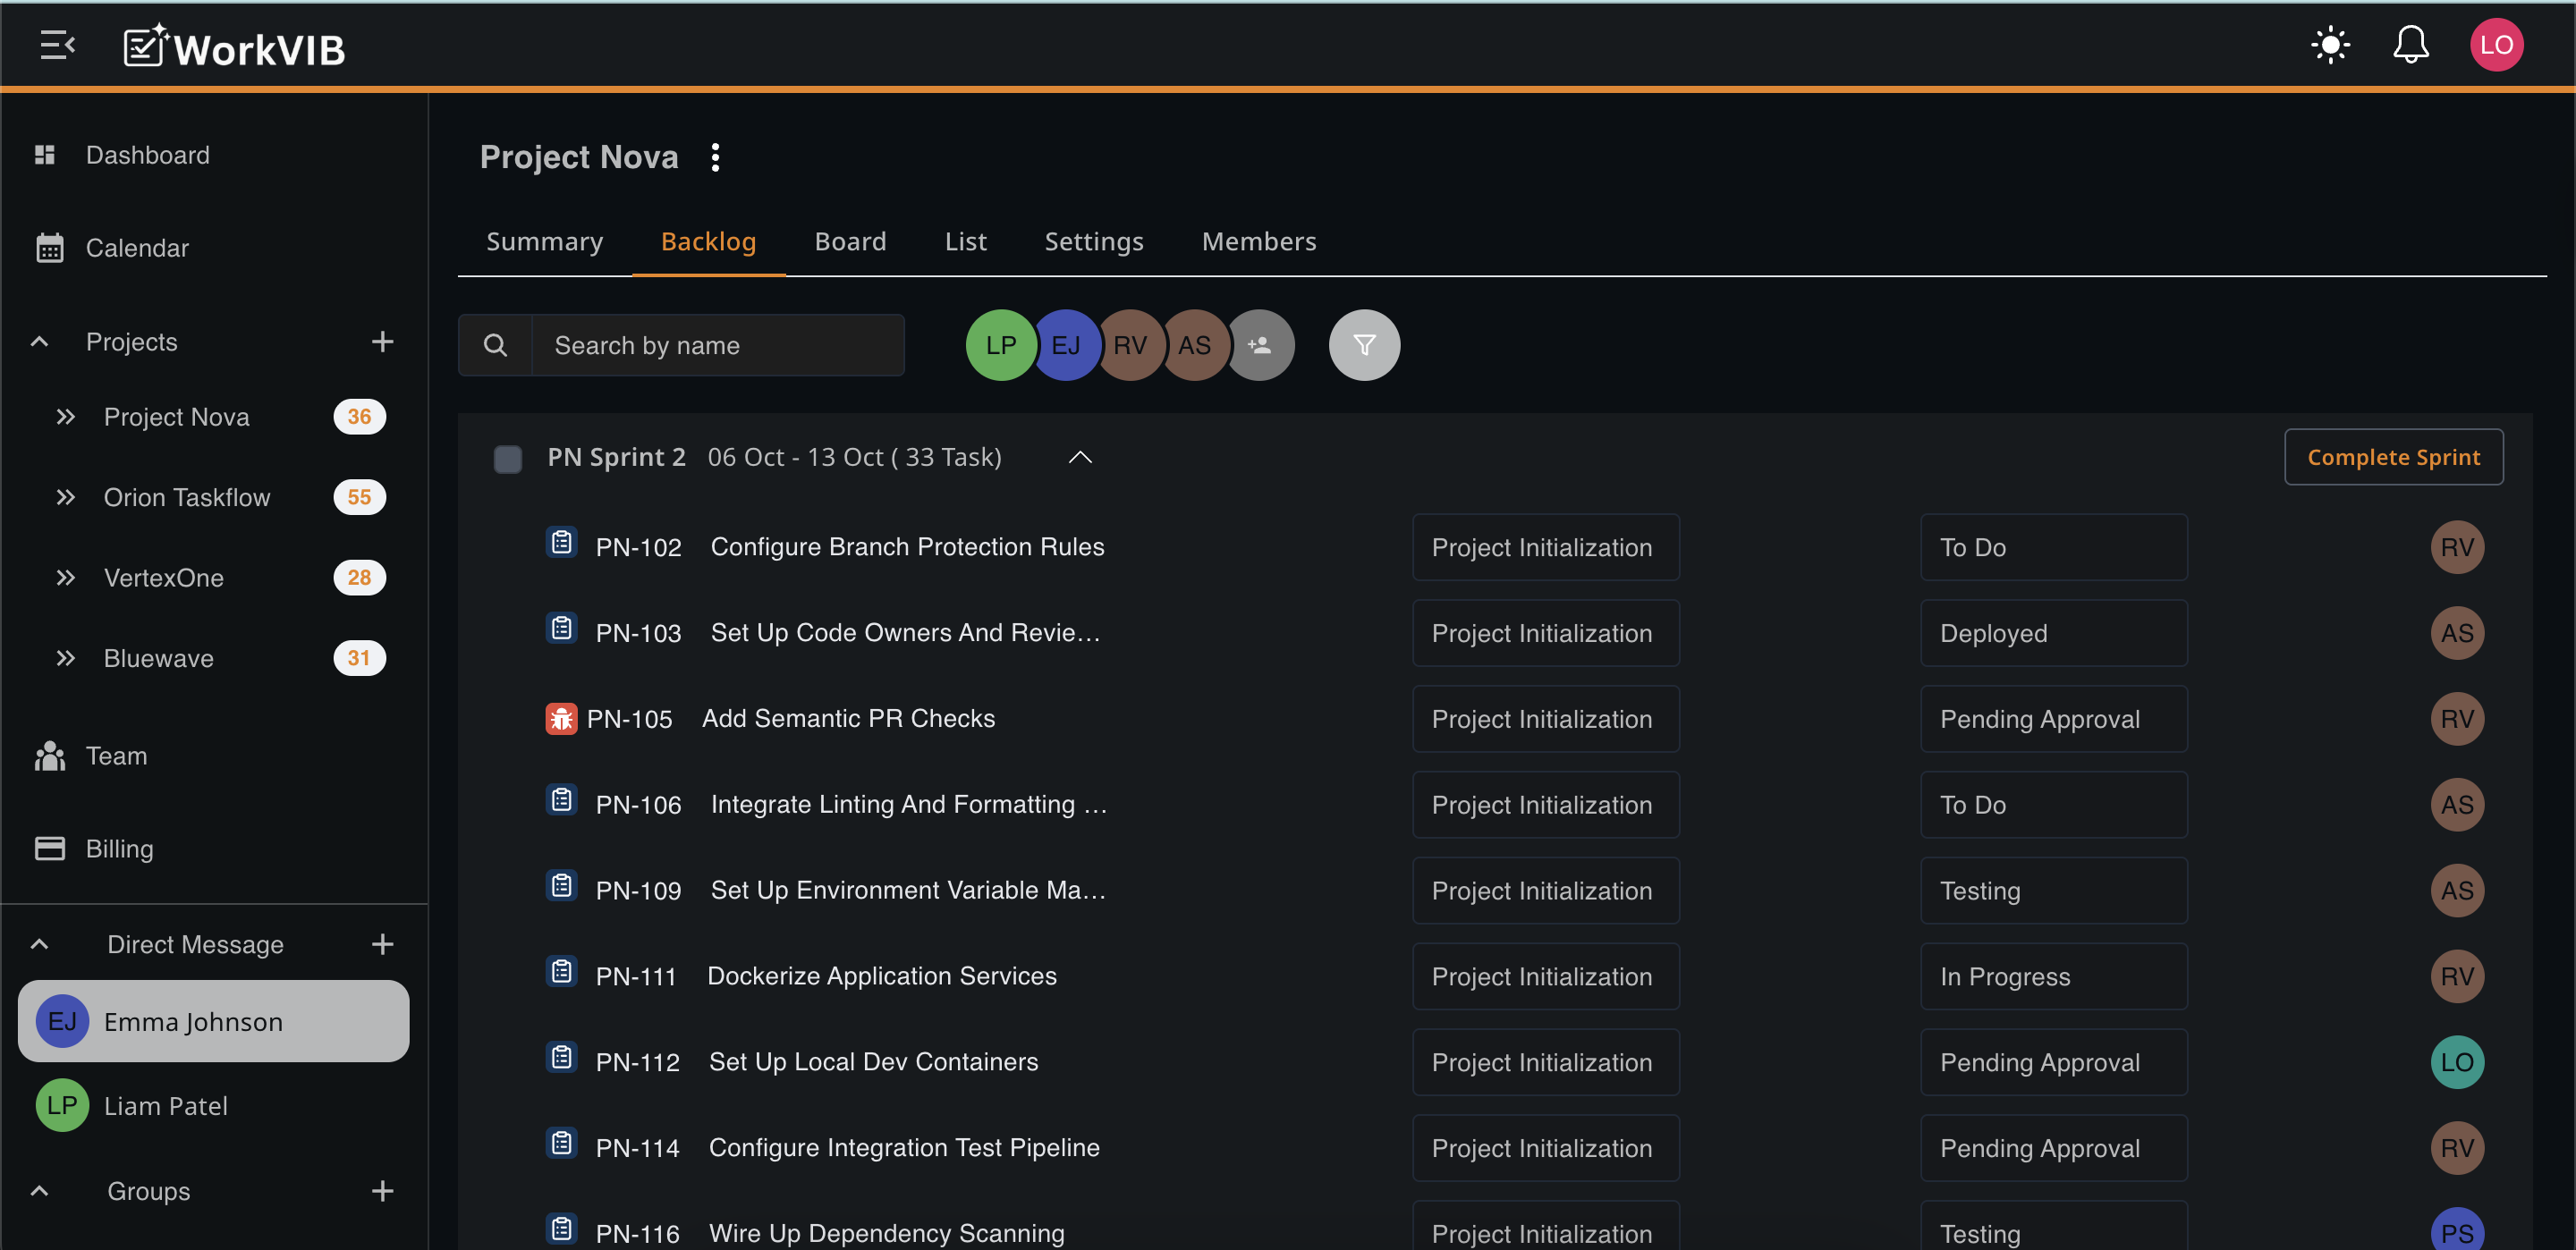Viewport: 2576px width, 1250px height.
Task: Click the filter funnel icon
Action: tap(1363, 345)
